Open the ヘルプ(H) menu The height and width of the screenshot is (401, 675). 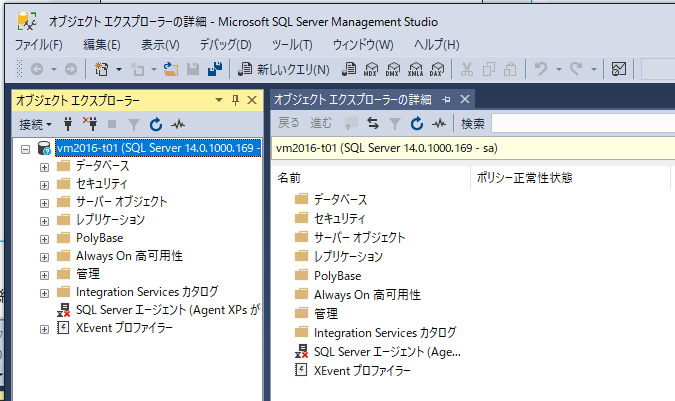pyautogui.click(x=437, y=45)
